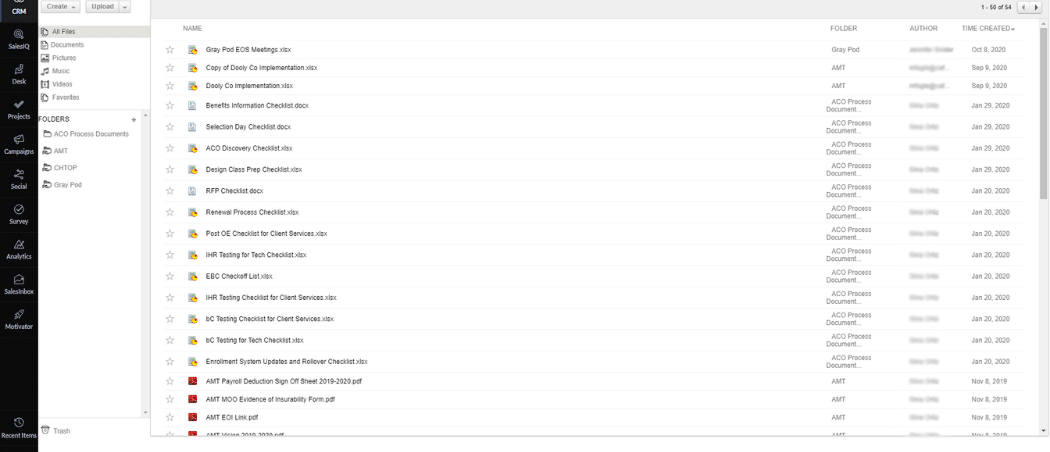Click the document icon for Benefits Information Checklist
This screenshot has width=1050, height=452.
(192, 105)
